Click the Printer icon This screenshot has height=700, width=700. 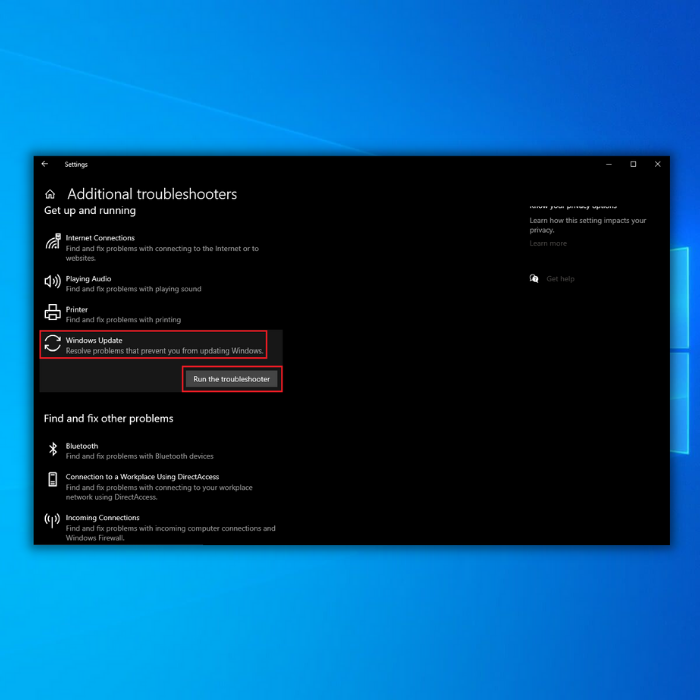point(53,312)
